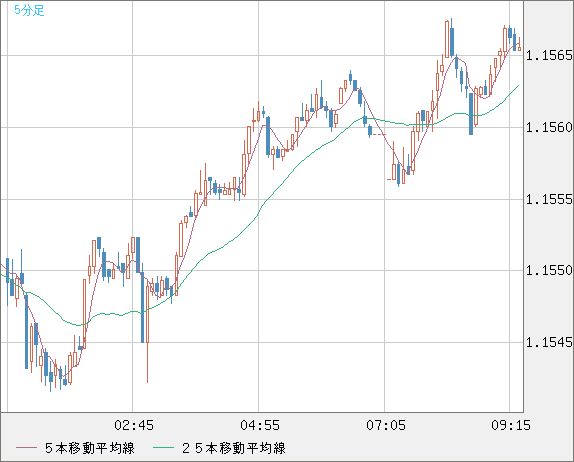Click the 1.1550 price axis label

pyautogui.click(x=549, y=271)
